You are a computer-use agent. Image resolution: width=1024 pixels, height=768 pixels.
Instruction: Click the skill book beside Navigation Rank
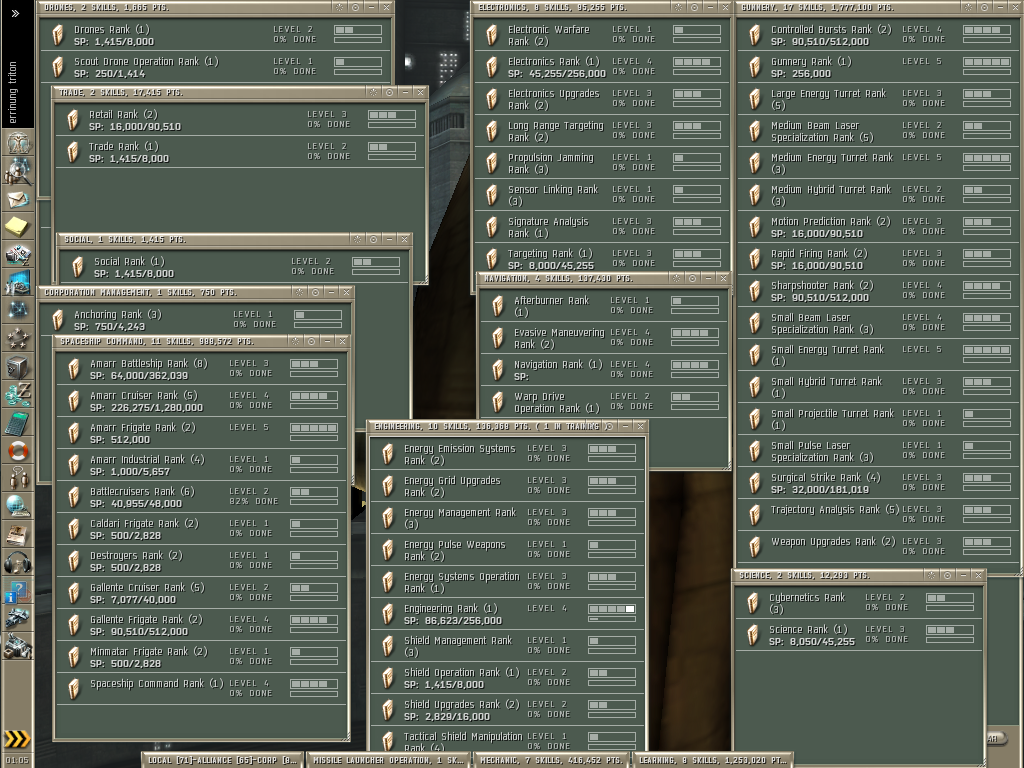(x=498, y=370)
